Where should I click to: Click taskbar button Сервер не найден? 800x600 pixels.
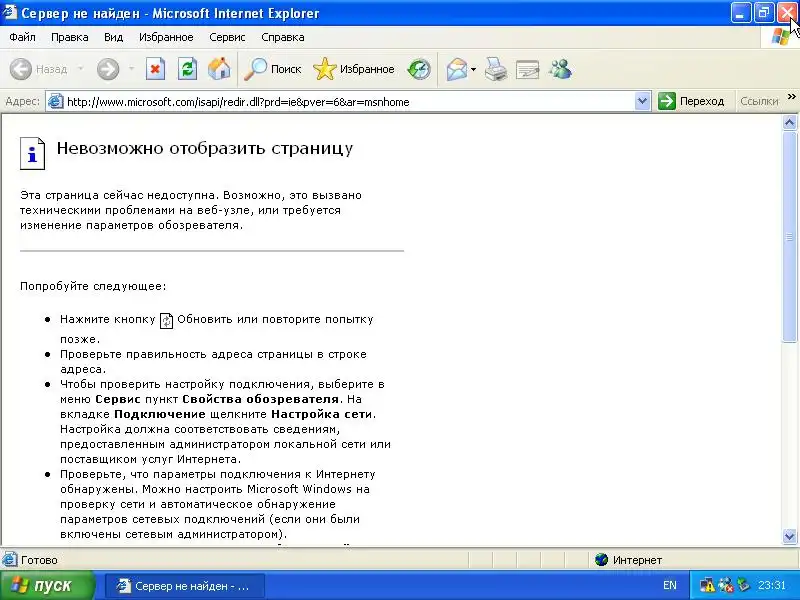(x=185, y=586)
